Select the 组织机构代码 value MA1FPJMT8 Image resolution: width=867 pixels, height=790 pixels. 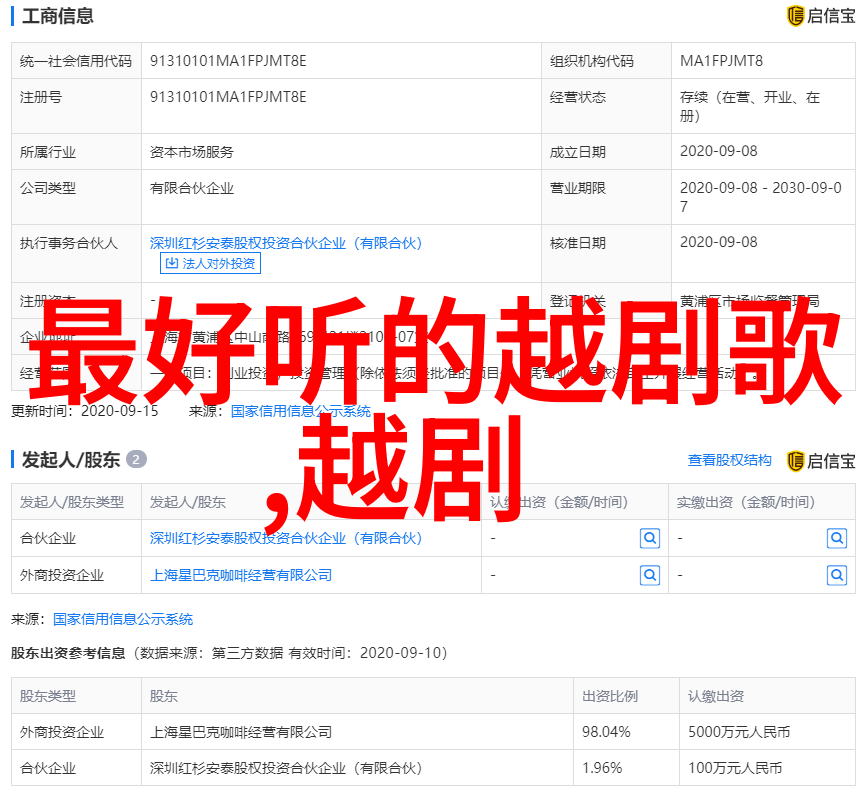pos(721,61)
